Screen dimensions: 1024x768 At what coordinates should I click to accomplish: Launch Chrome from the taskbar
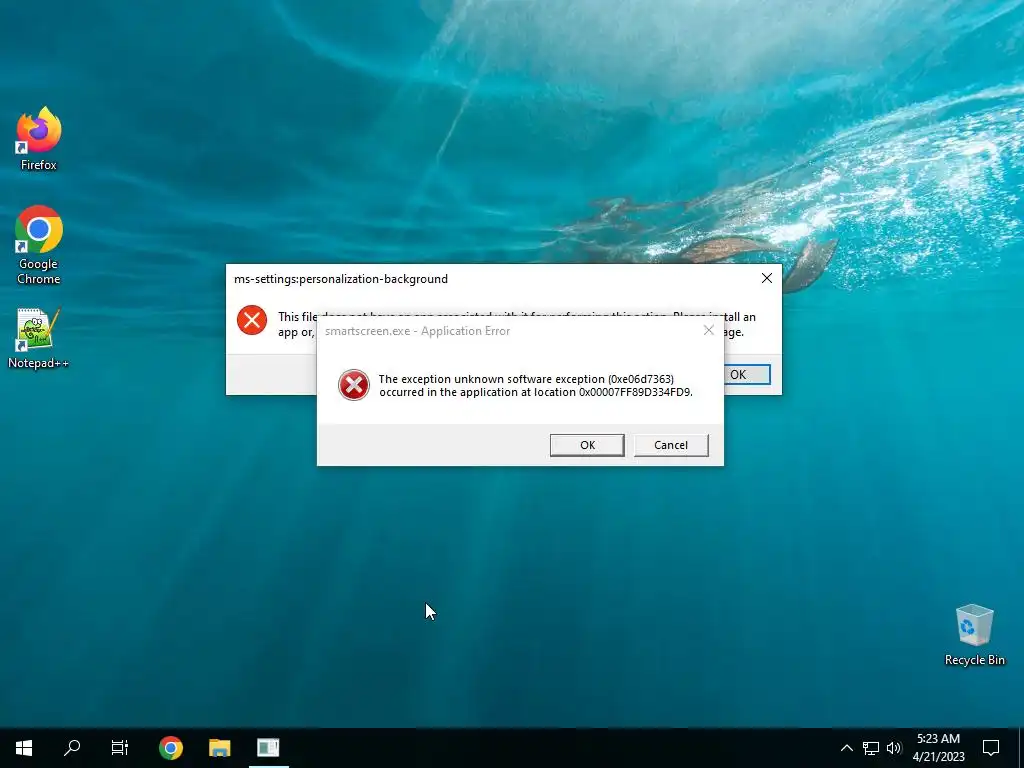coord(170,748)
